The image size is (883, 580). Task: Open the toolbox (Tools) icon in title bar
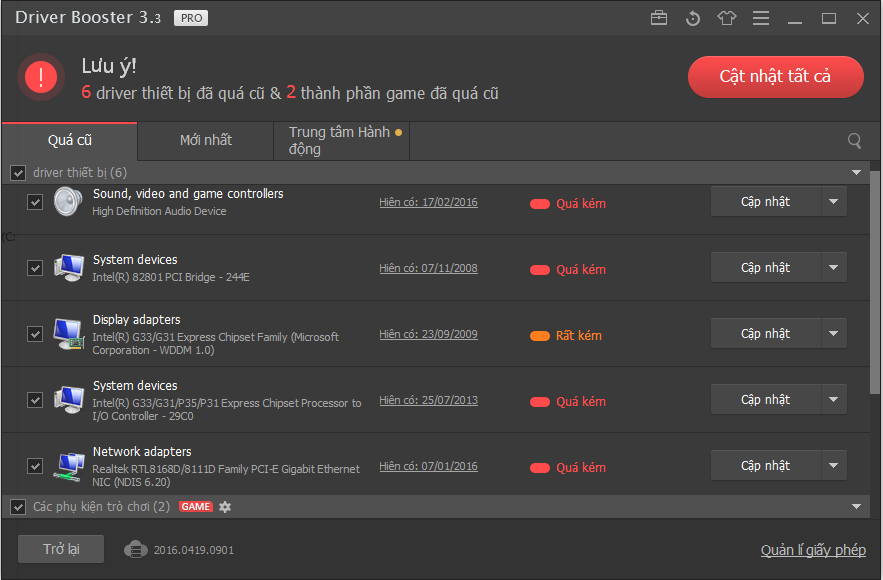[x=659, y=18]
